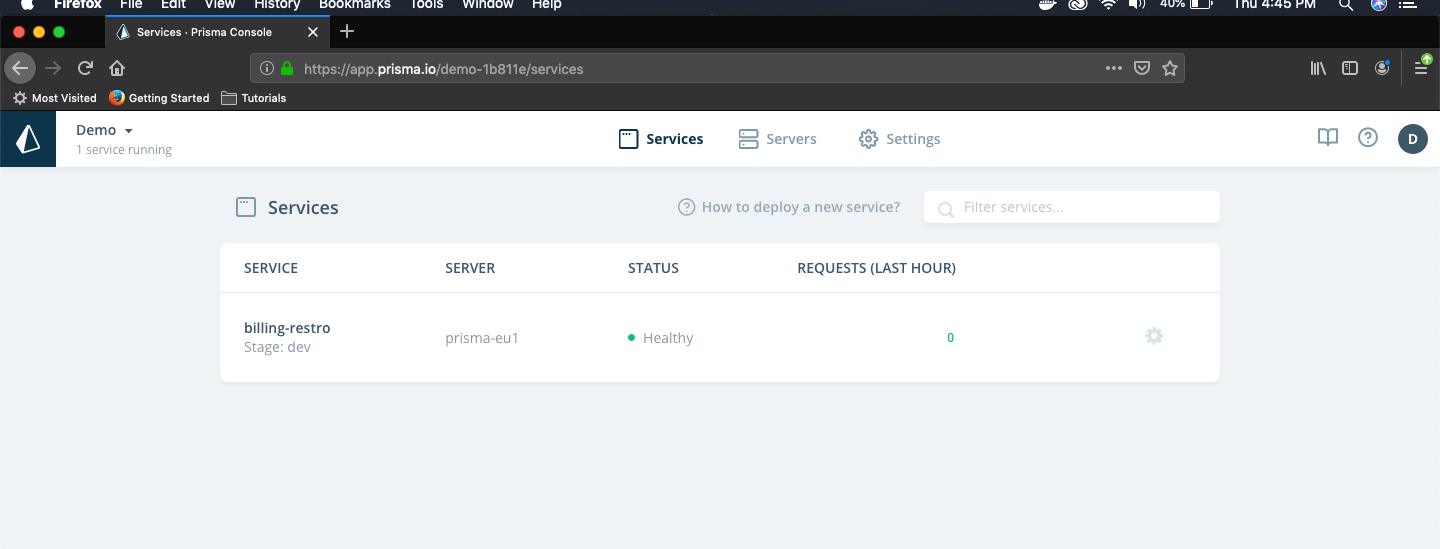Image resolution: width=1440 pixels, height=549 pixels.
Task: Click the 0 requests count
Action: (x=950, y=338)
